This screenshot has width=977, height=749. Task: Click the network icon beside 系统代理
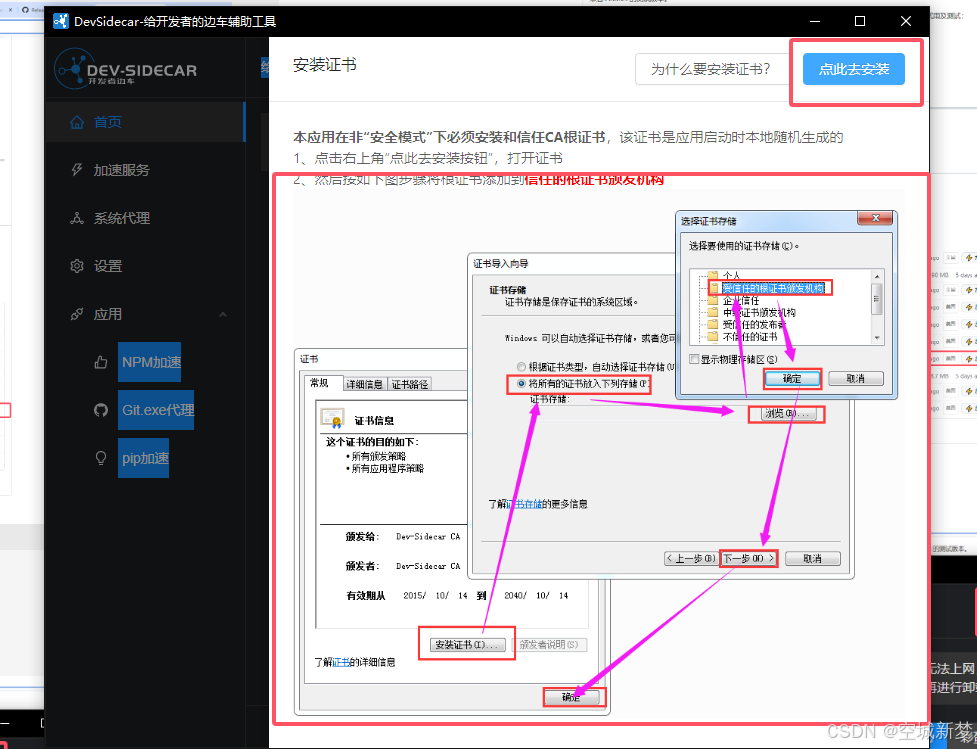click(77, 218)
